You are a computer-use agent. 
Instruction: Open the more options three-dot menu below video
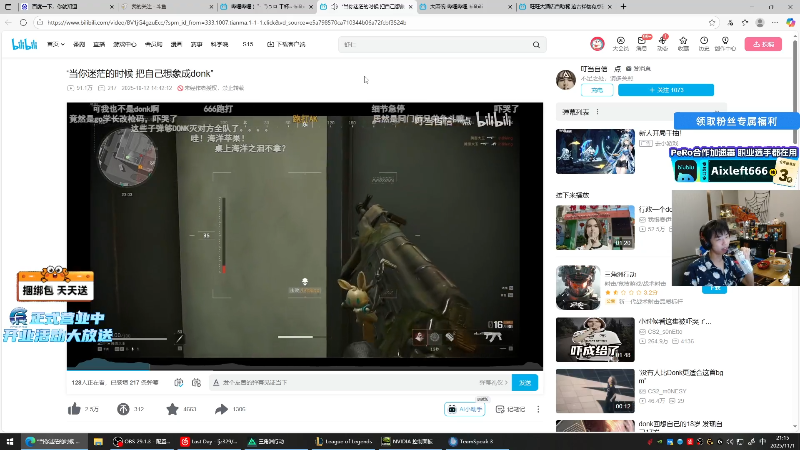[x=538, y=409]
